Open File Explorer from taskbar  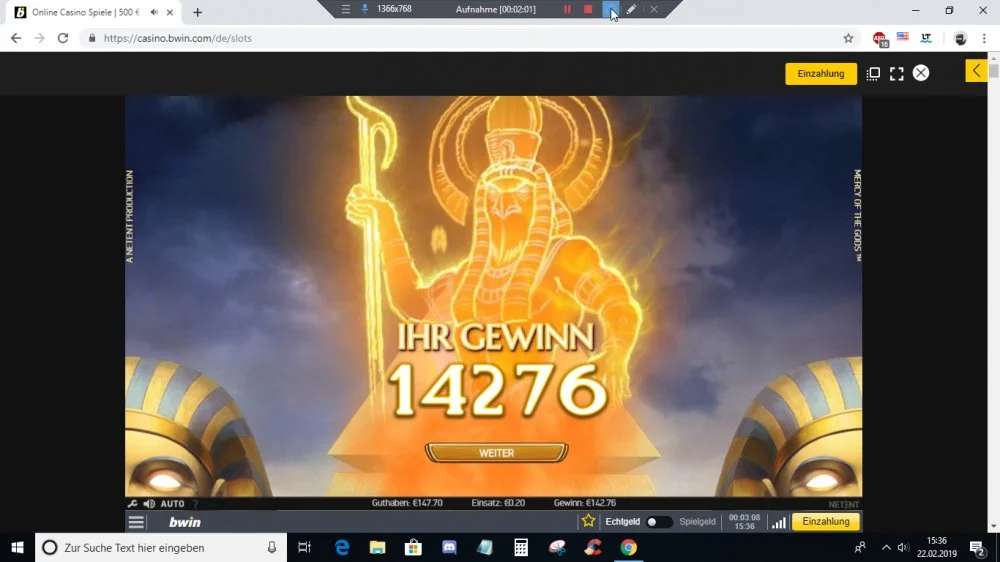[378, 547]
